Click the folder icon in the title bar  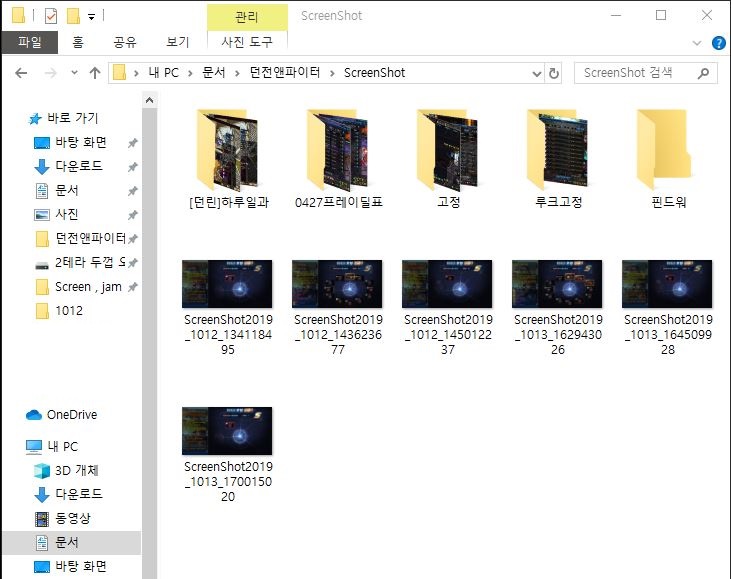coord(18,16)
